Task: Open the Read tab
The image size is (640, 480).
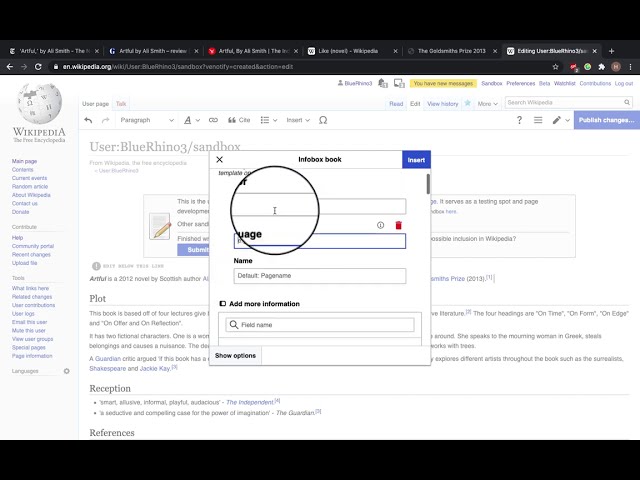Action: pyautogui.click(x=396, y=104)
